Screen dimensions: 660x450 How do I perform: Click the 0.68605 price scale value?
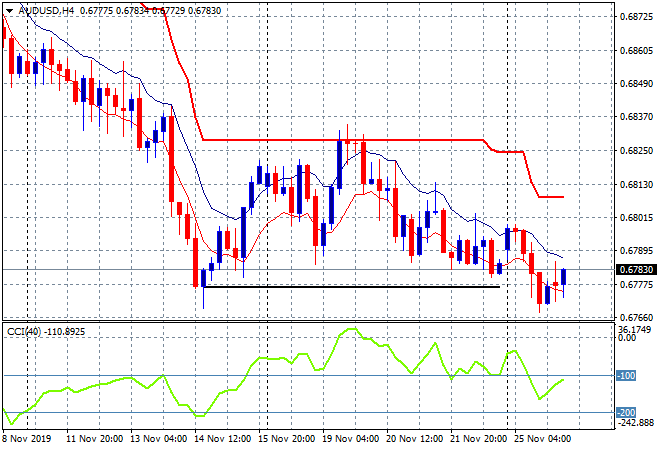[636, 51]
